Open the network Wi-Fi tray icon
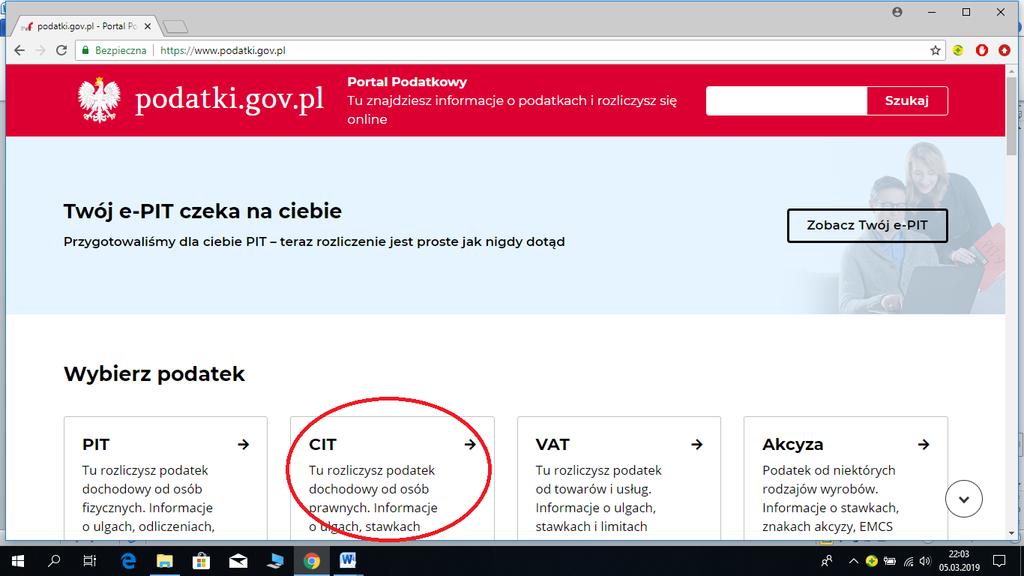This screenshot has width=1024, height=576. pyautogui.click(x=908, y=562)
